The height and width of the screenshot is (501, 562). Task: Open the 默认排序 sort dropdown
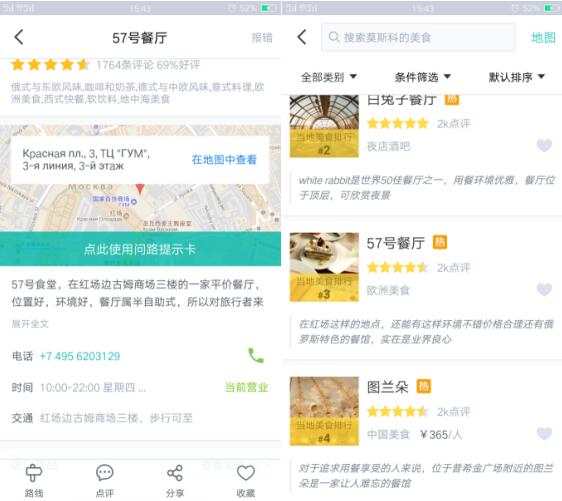click(x=516, y=77)
